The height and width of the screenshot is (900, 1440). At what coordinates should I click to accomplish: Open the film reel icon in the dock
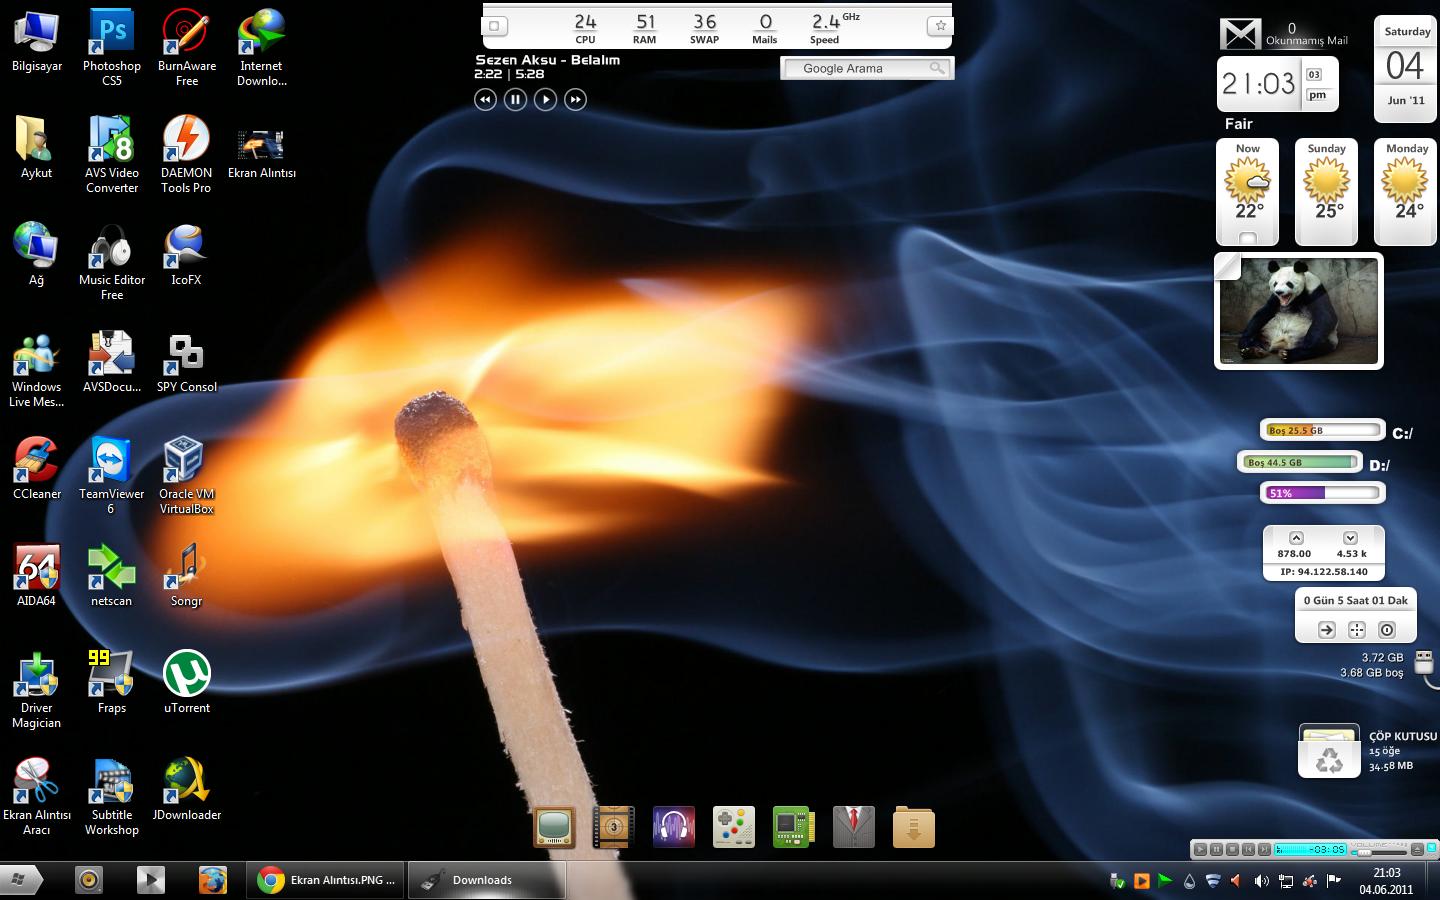pyautogui.click(x=614, y=827)
